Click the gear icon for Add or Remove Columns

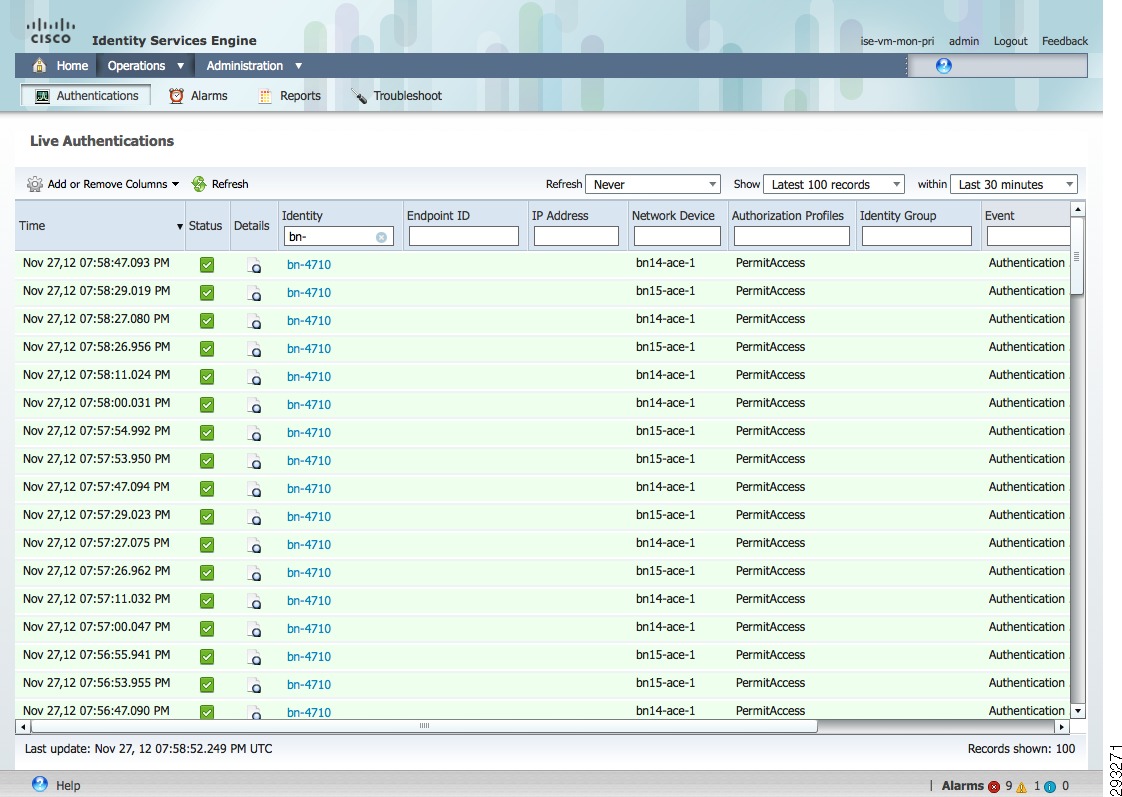coord(34,184)
